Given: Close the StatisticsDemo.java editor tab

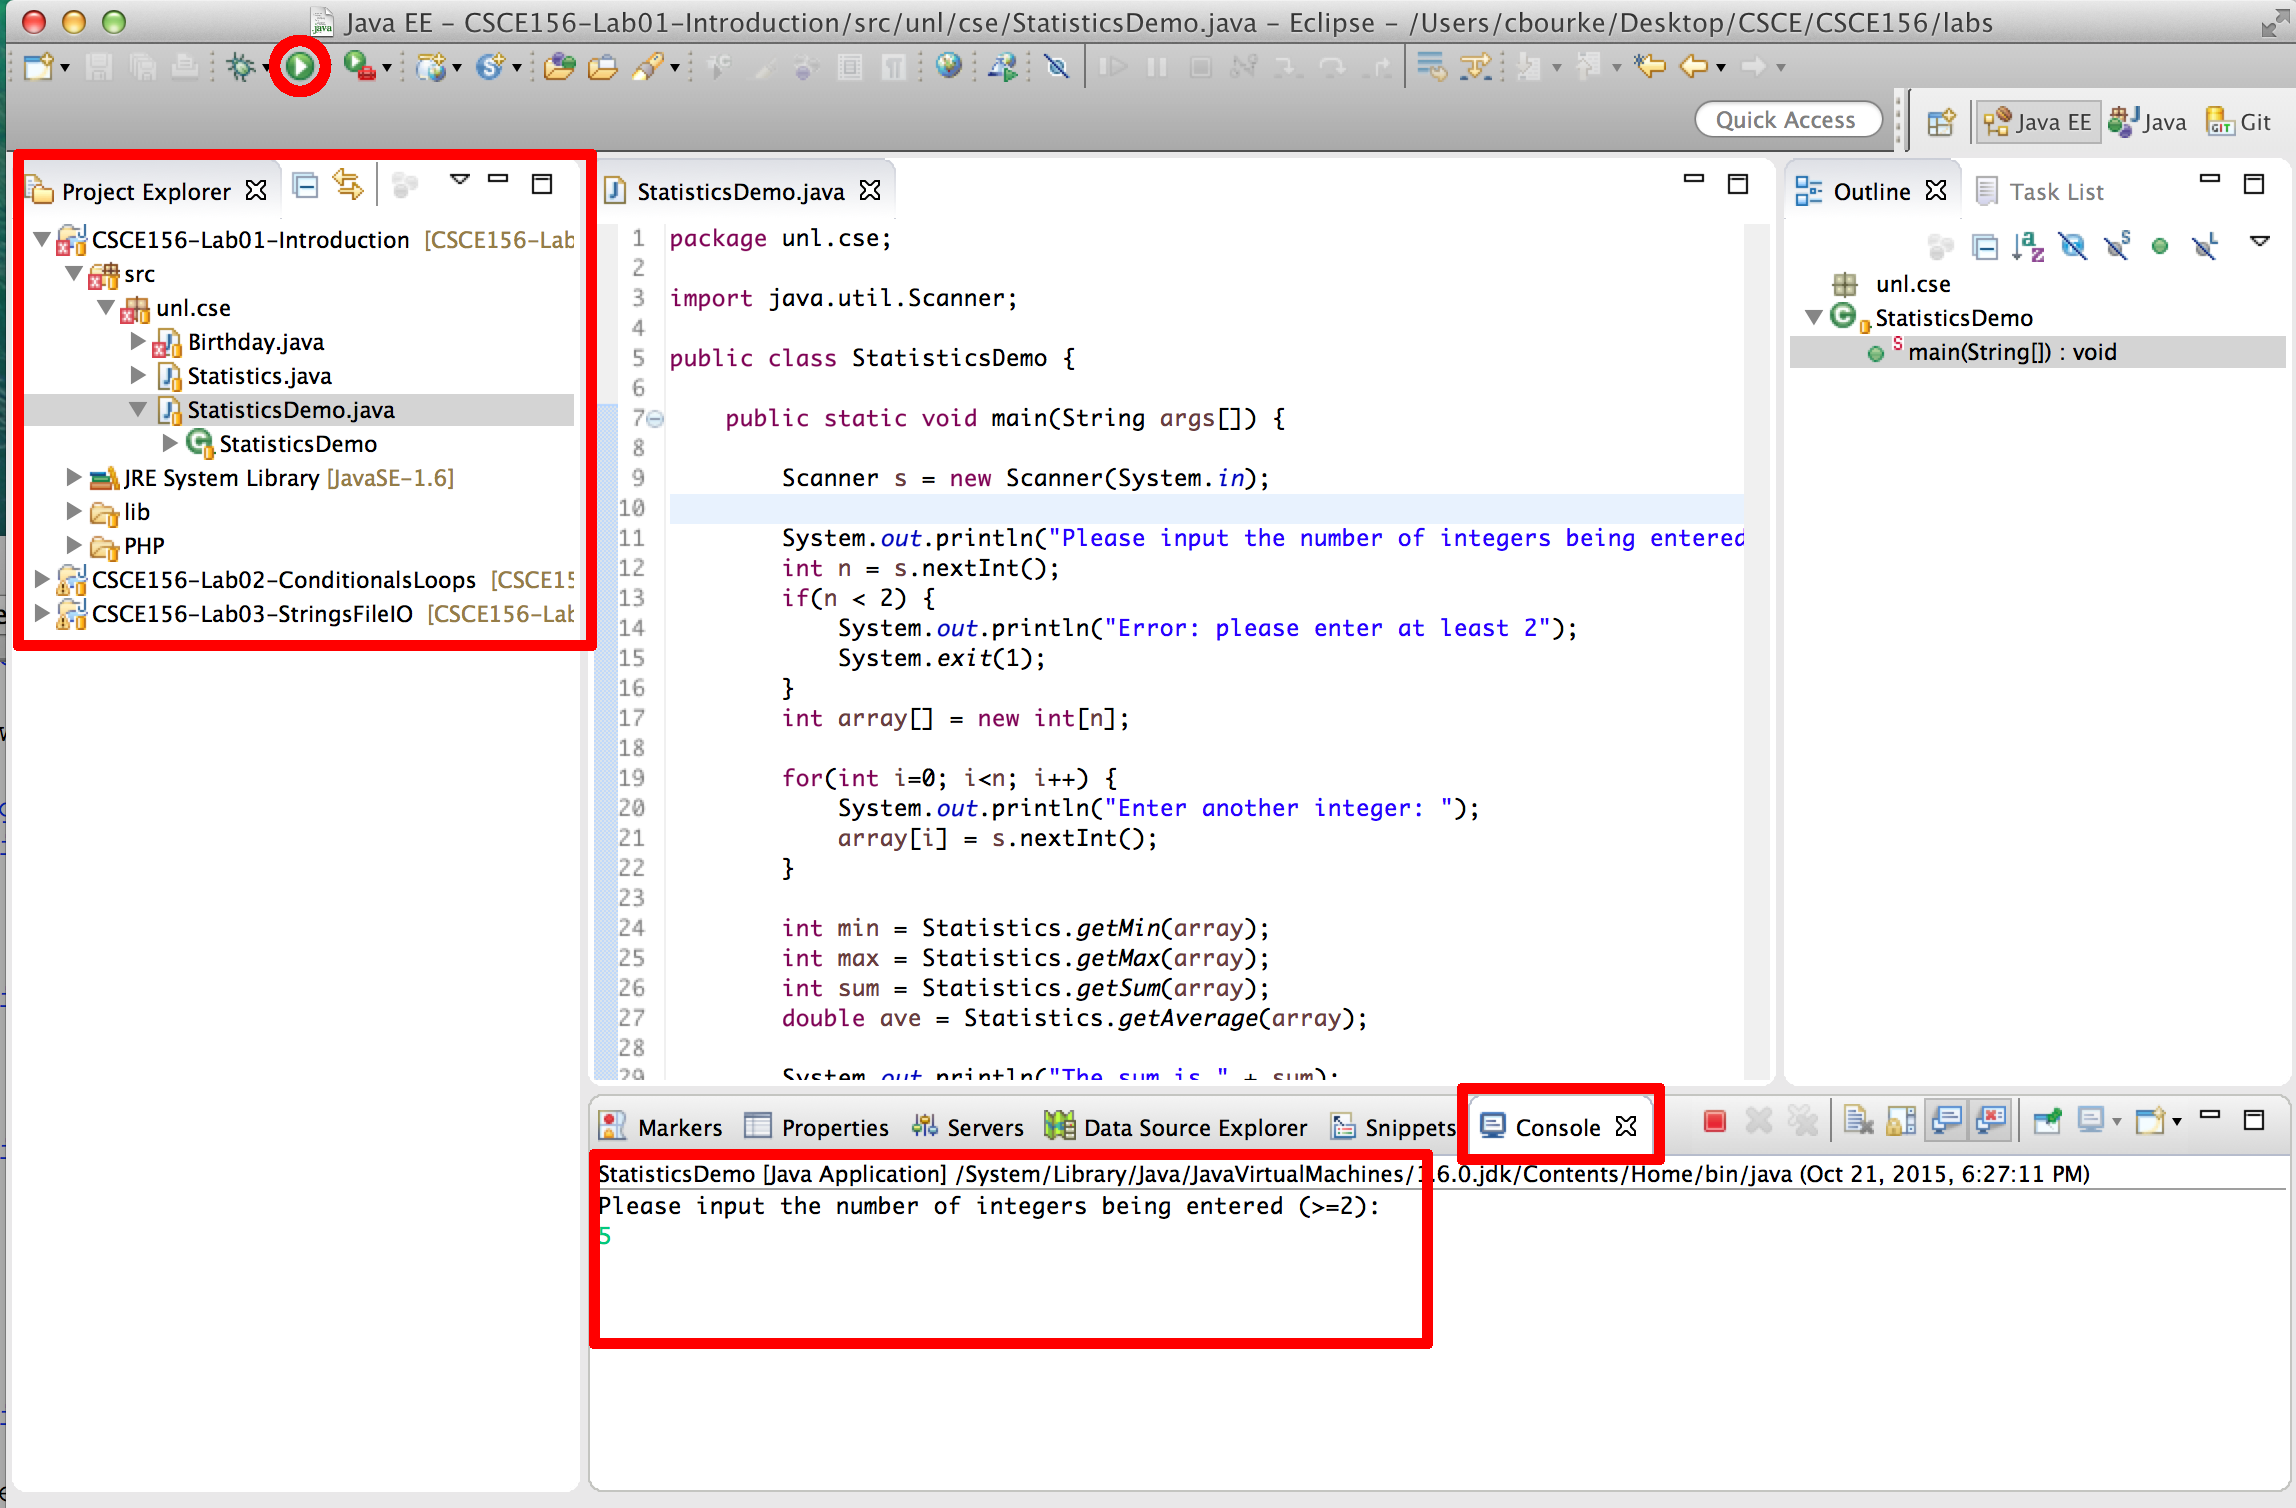Looking at the screenshot, I should click(871, 190).
